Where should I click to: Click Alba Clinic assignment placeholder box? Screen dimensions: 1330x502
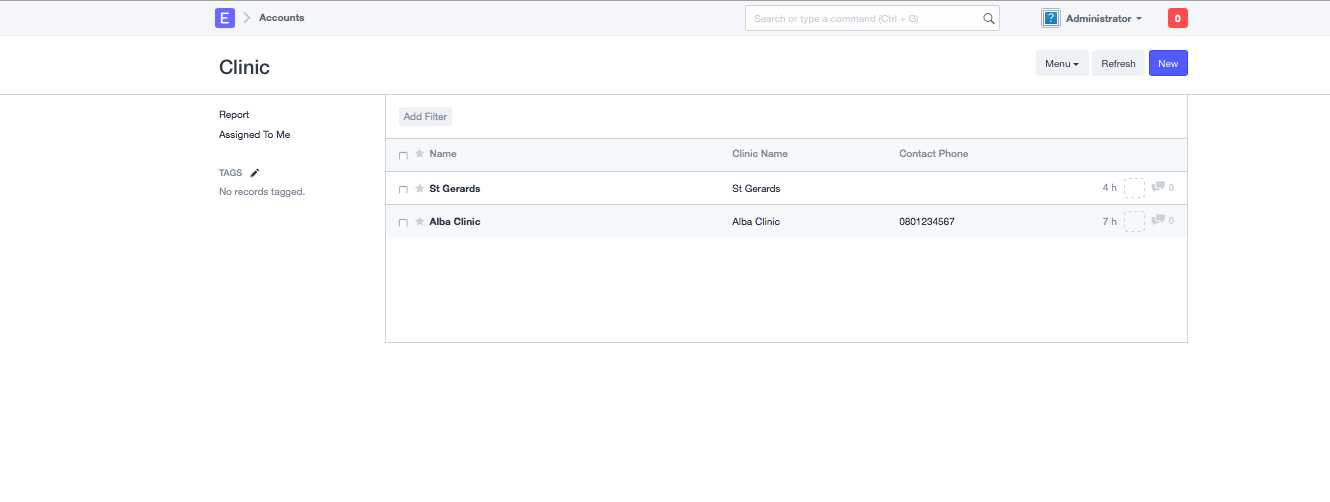[x=1134, y=221]
